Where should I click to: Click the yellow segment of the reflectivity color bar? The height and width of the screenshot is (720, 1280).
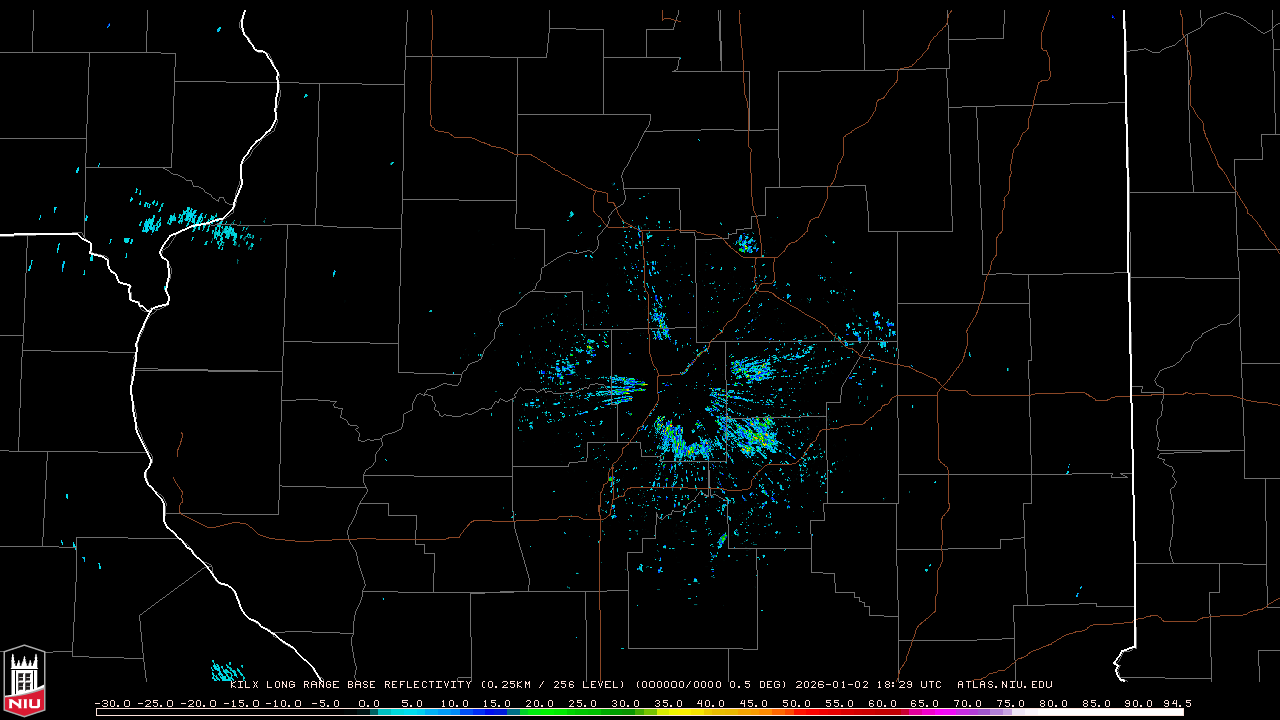[690, 712]
